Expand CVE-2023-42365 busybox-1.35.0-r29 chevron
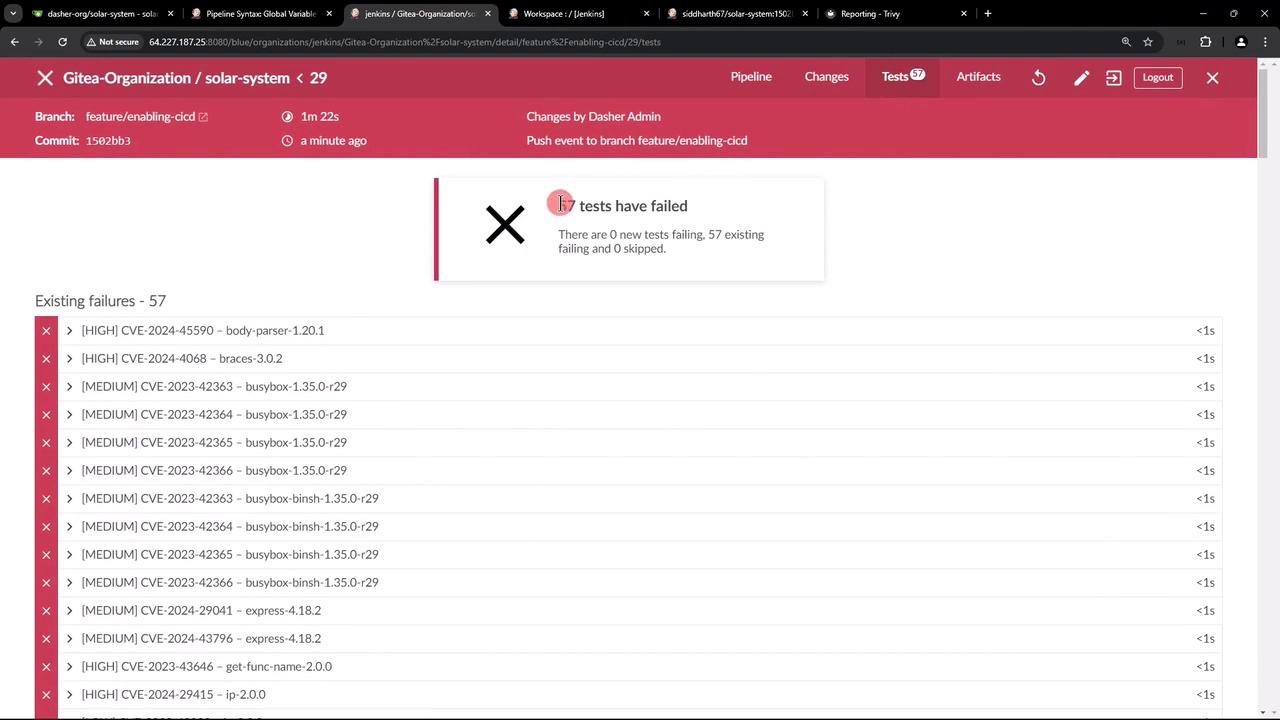Image resolution: width=1280 pixels, height=720 pixels. click(x=69, y=443)
